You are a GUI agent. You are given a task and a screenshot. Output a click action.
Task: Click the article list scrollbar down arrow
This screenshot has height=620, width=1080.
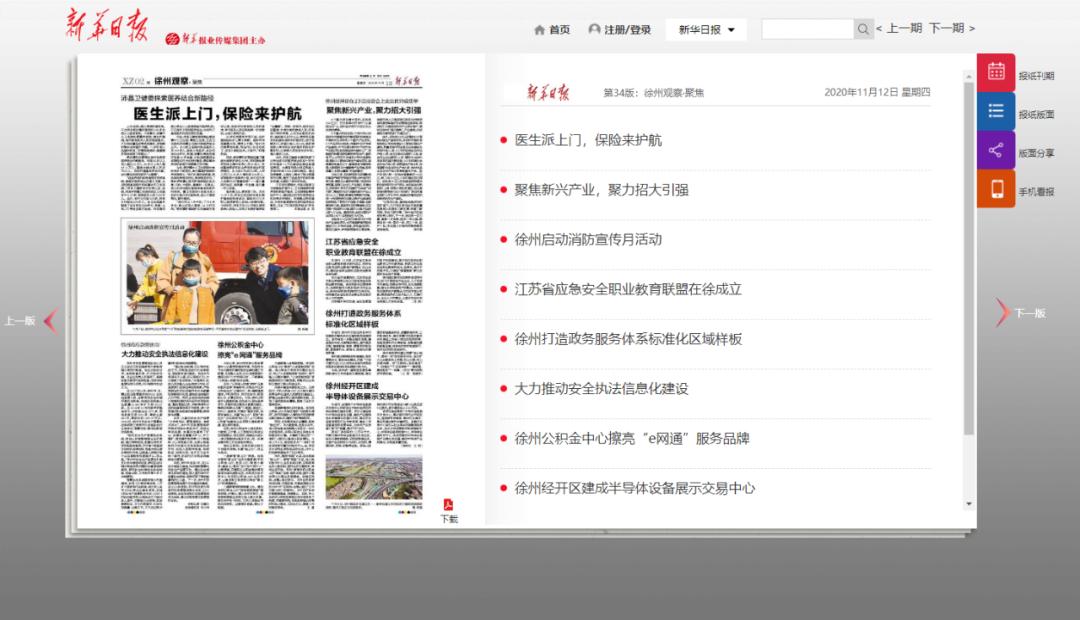click(x=968, y=503)
